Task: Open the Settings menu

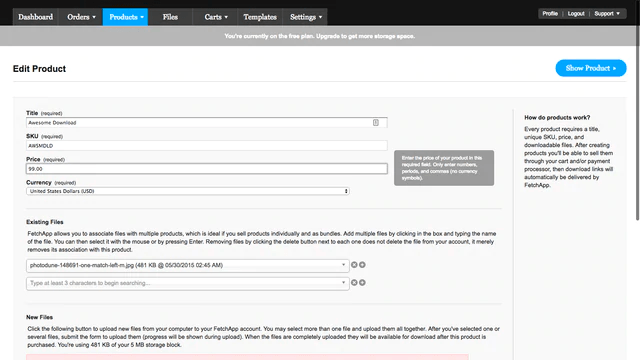Action: pyautogui.click(x=305, y=17)
